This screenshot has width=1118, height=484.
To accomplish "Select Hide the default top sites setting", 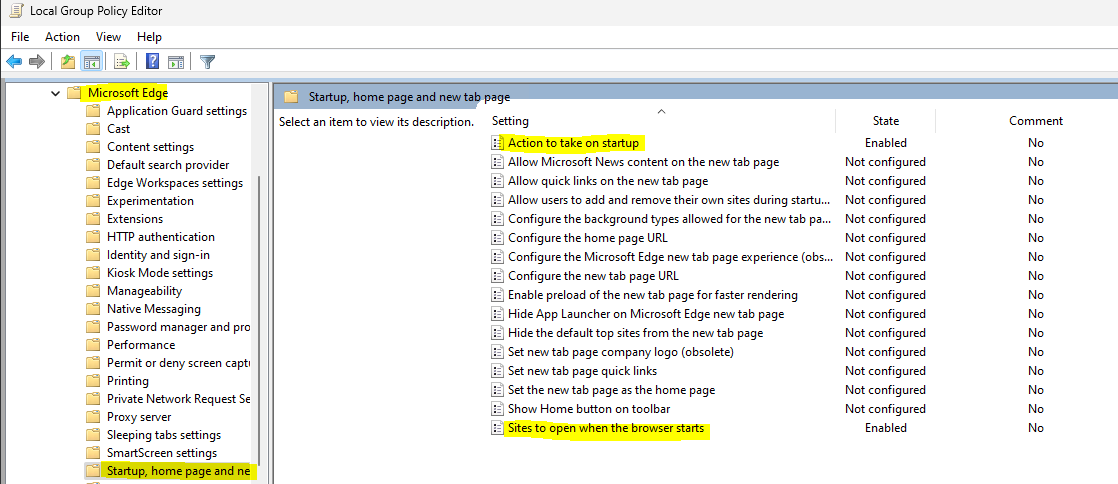I will pos(635,333).
